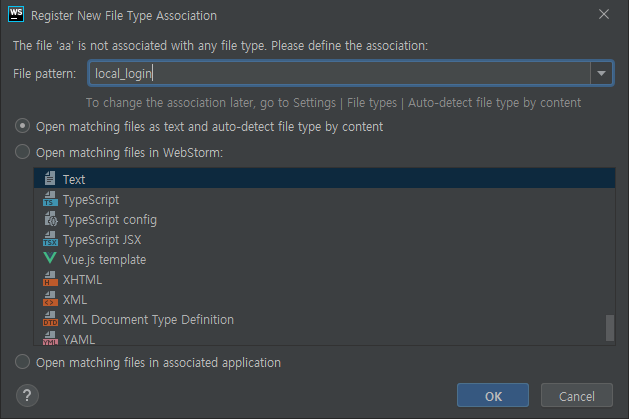Click the Vue.js template logo icon

(50, 258)
